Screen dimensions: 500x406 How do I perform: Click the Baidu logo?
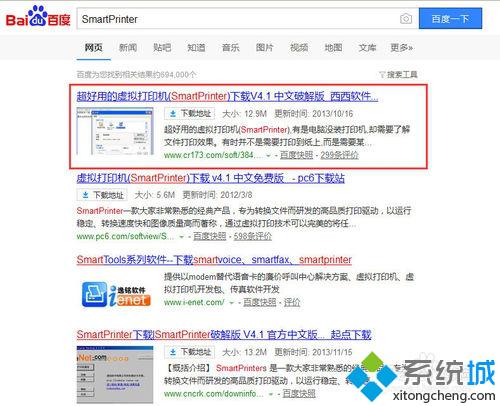click(x=38, y=17)
